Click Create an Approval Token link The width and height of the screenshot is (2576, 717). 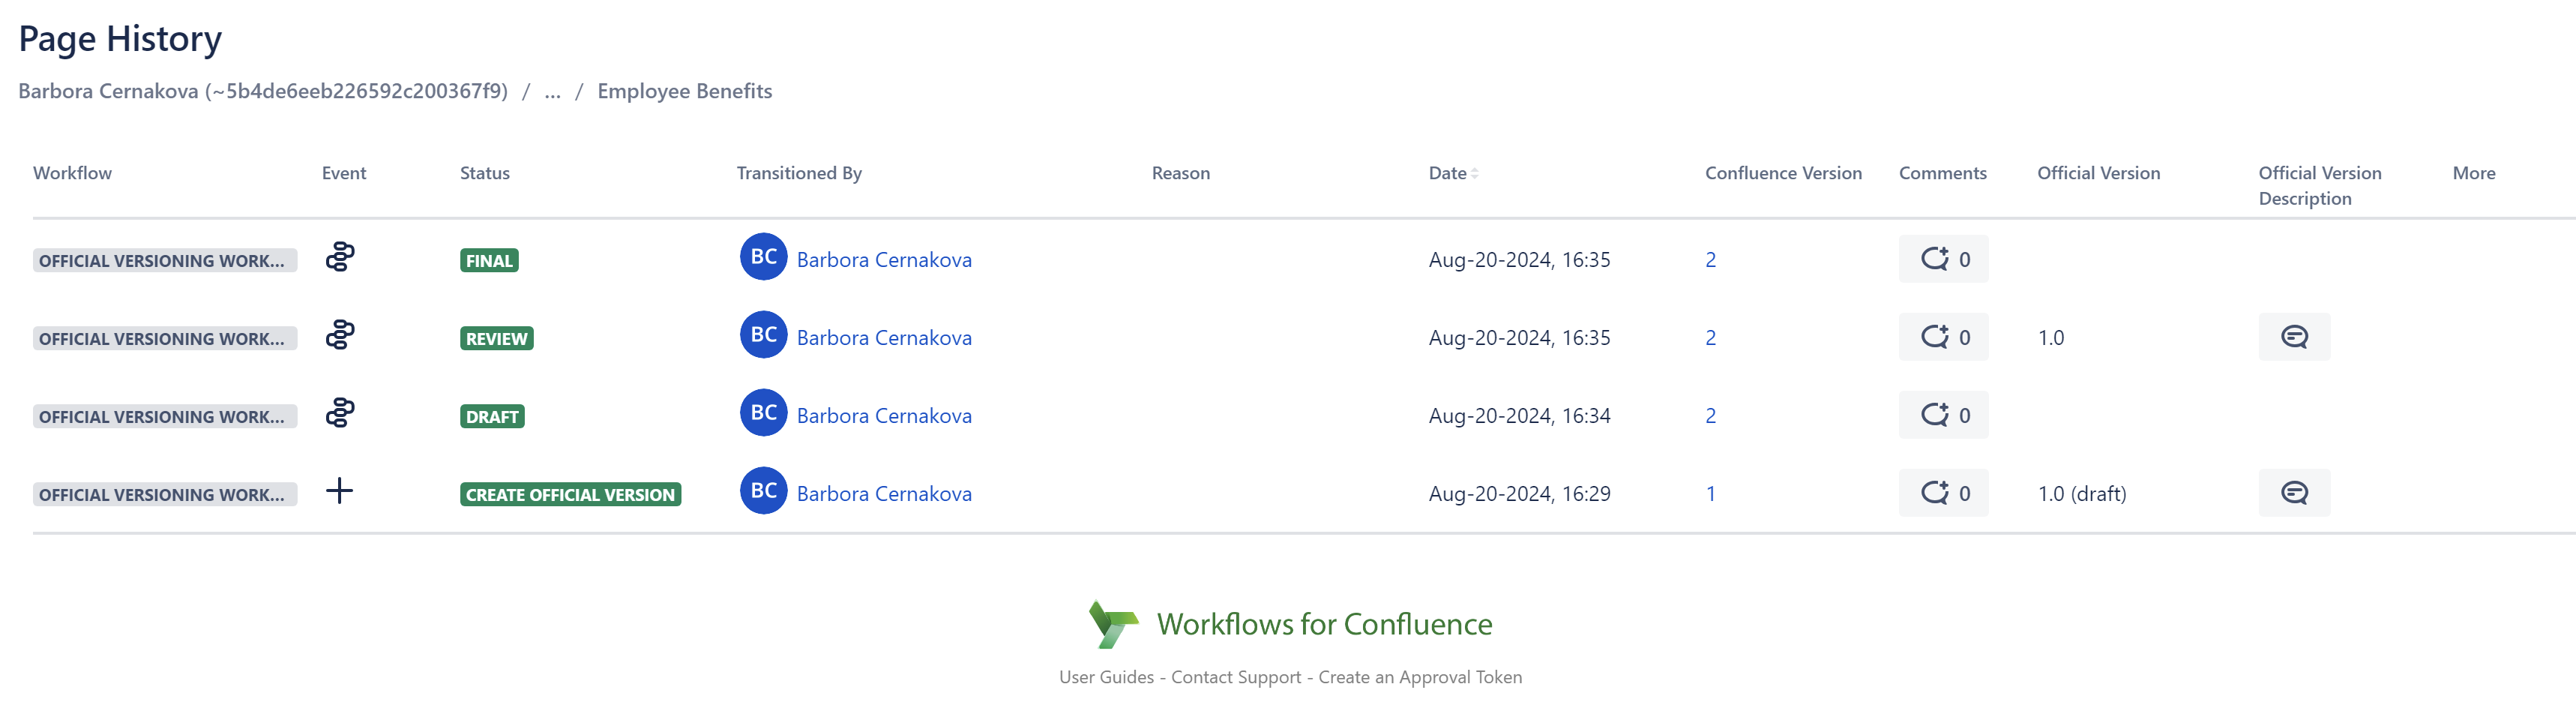click(x=1419, y=677)
